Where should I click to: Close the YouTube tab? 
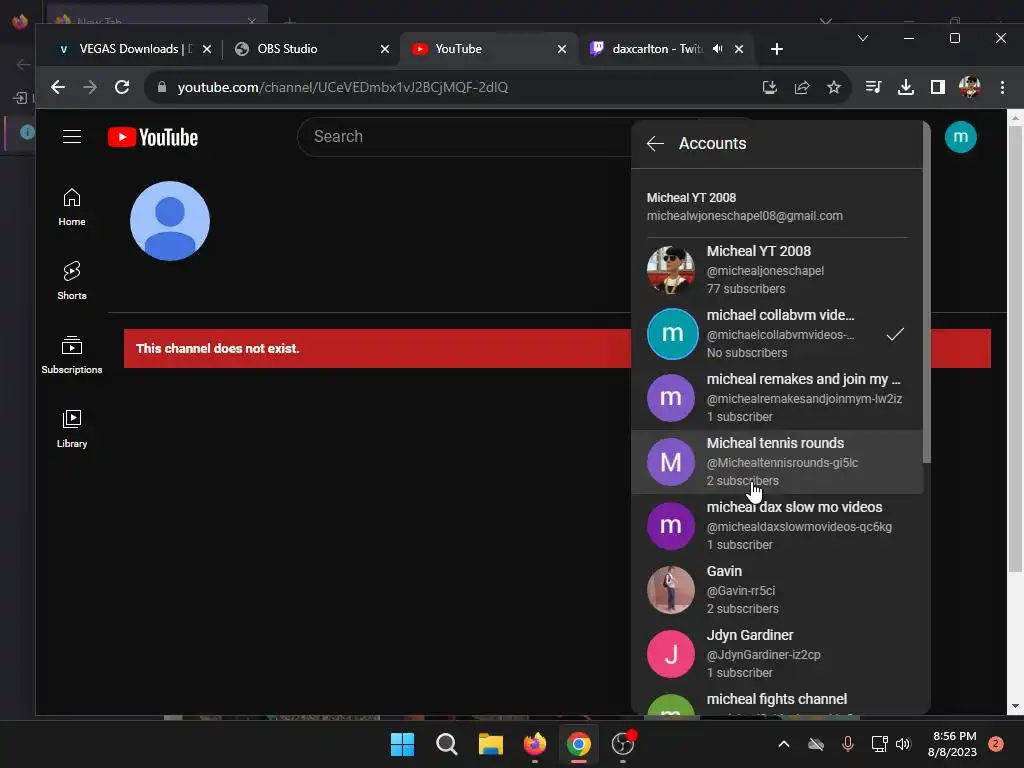click(x=562, y=49)
